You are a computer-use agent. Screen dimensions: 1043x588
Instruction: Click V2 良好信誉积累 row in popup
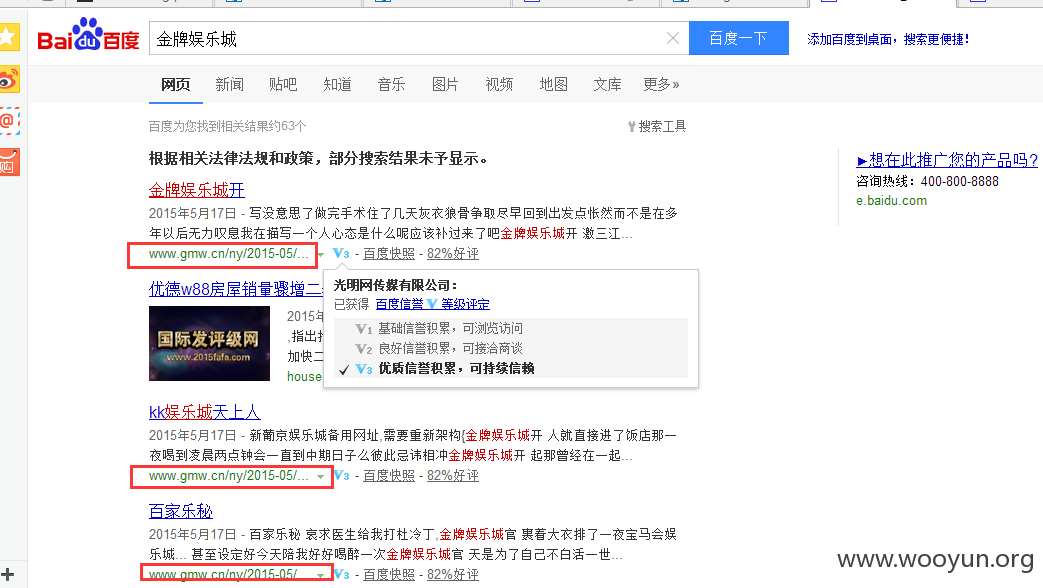(511, 349)
